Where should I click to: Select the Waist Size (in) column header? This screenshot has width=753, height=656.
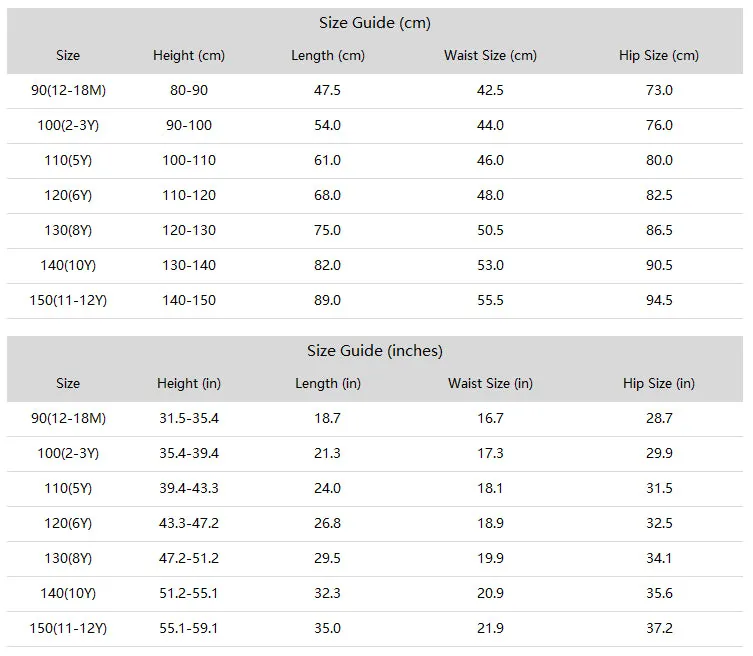(x=490, y=383)
